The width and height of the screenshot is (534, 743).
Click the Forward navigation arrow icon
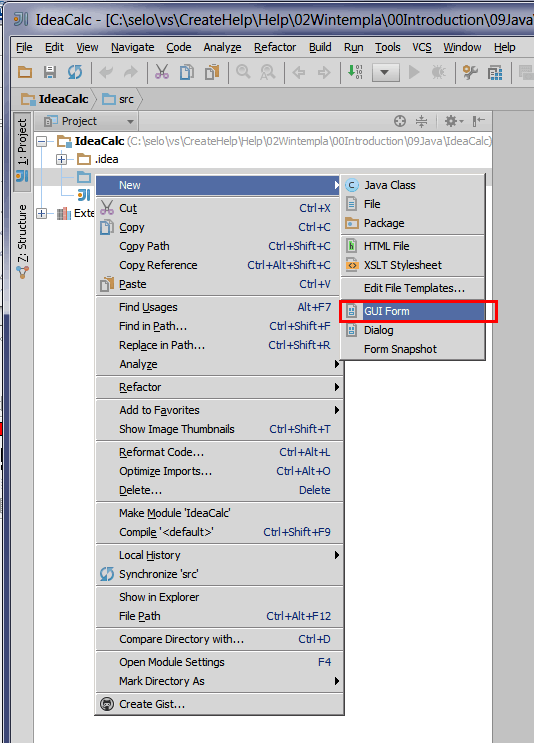coord(324,72)
